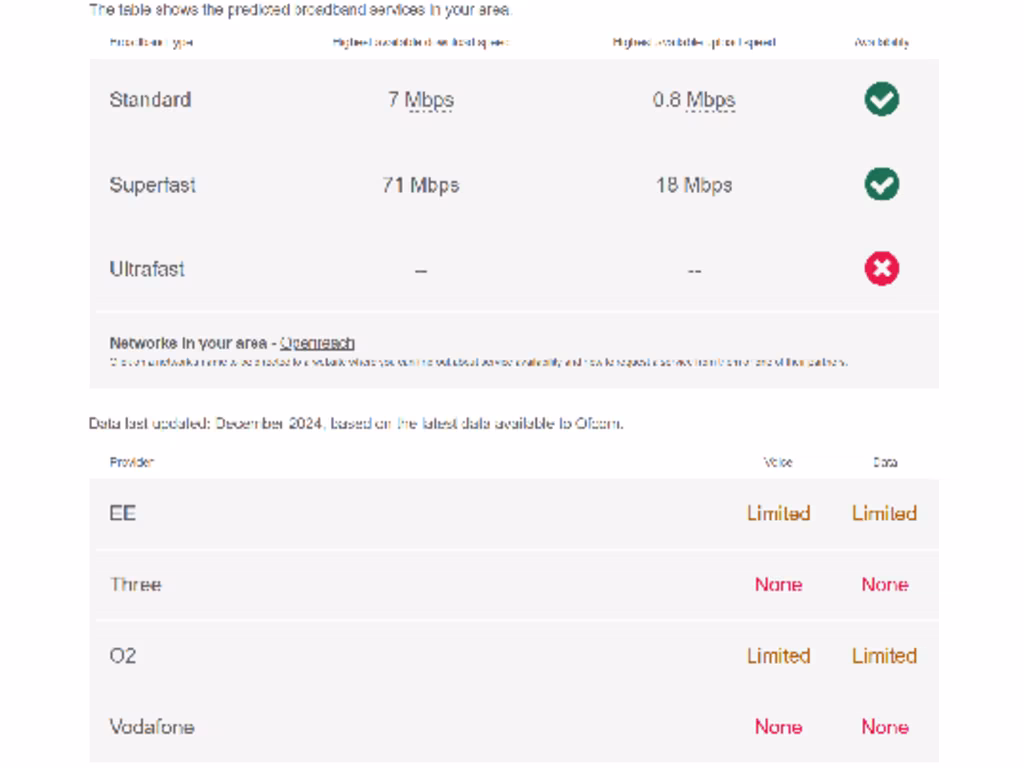The height and width of the screenshot is (768, 1024).
Task: Click Three's None voice coverage status
Action: click(x=778, y=584)
